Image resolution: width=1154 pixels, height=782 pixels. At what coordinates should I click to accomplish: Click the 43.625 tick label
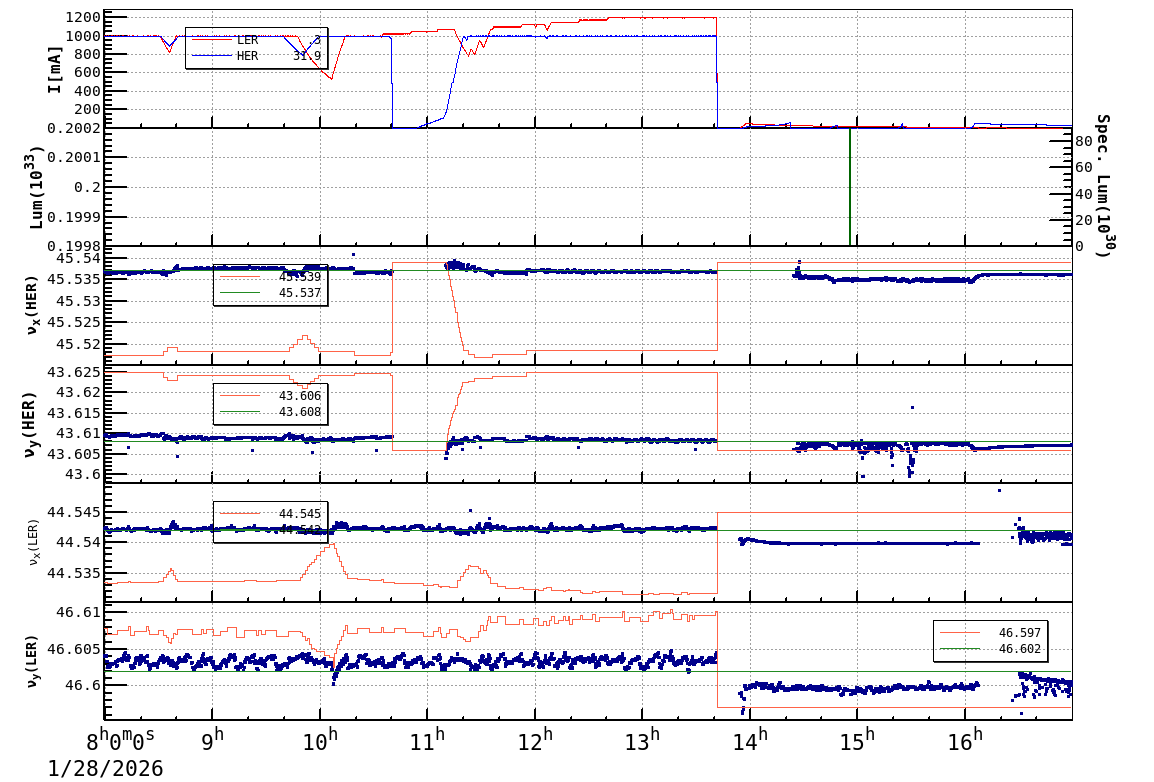[74, 372]
